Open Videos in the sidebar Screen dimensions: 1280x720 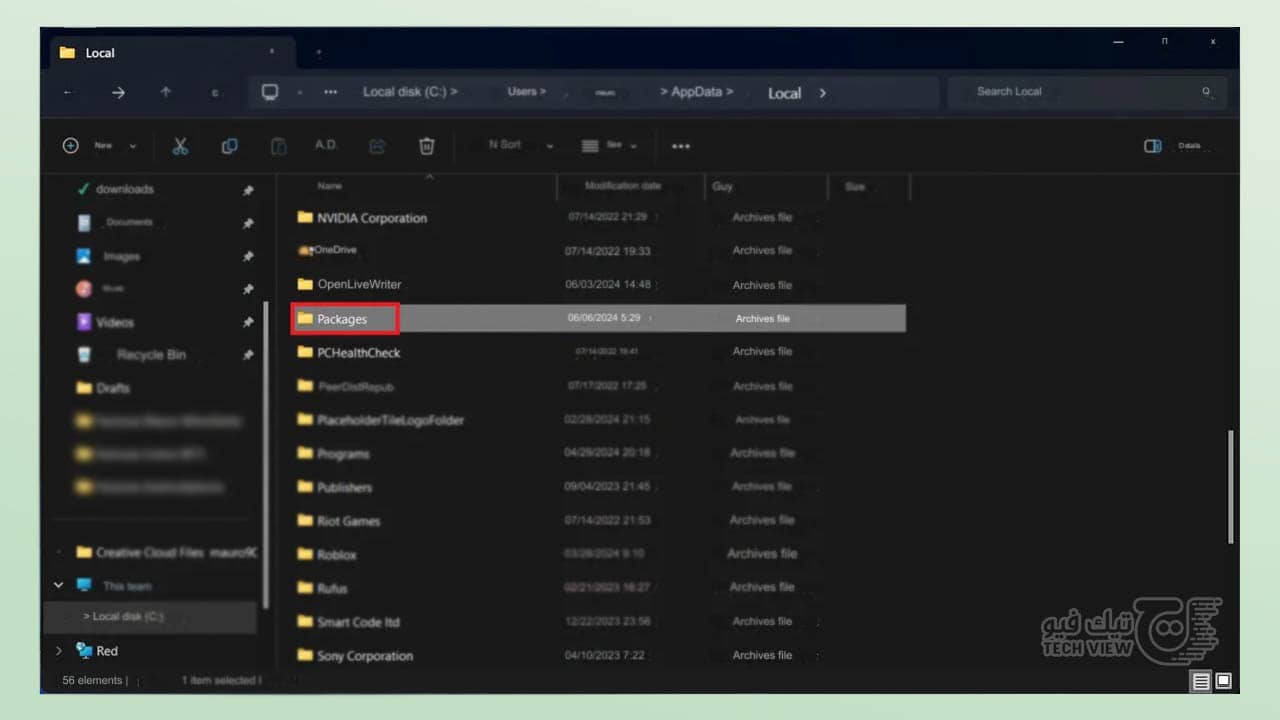click(114, 322)
